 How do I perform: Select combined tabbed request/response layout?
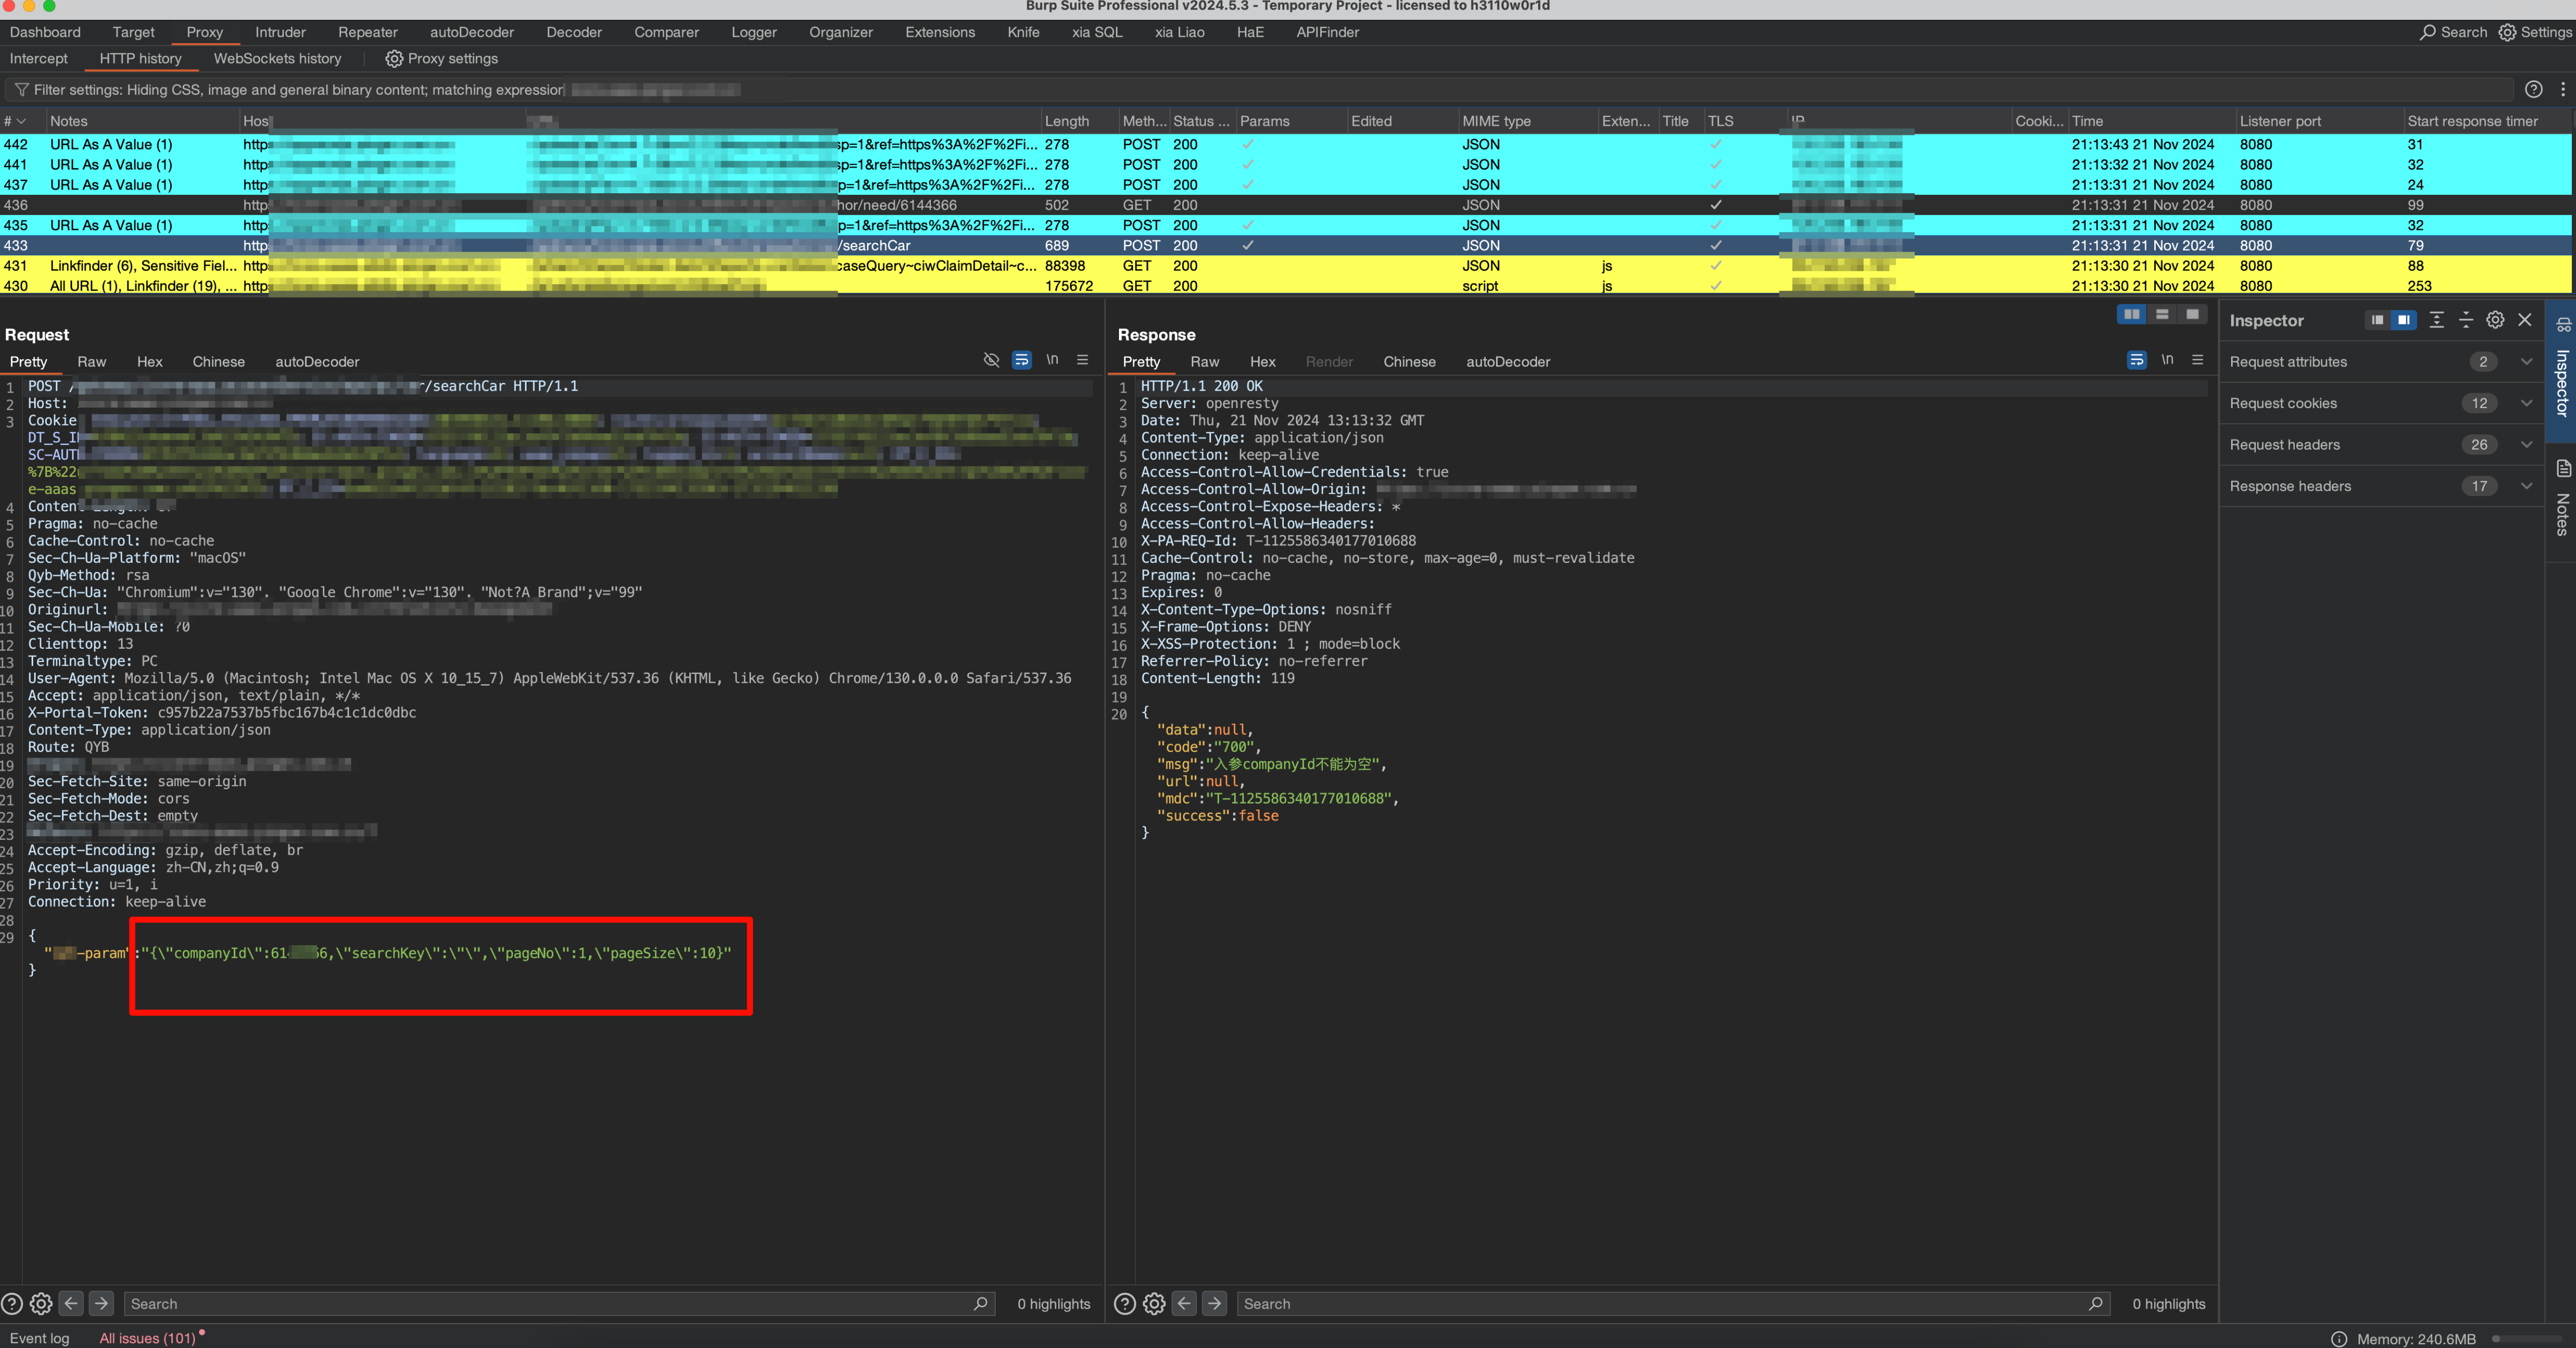coord(2192,314)
